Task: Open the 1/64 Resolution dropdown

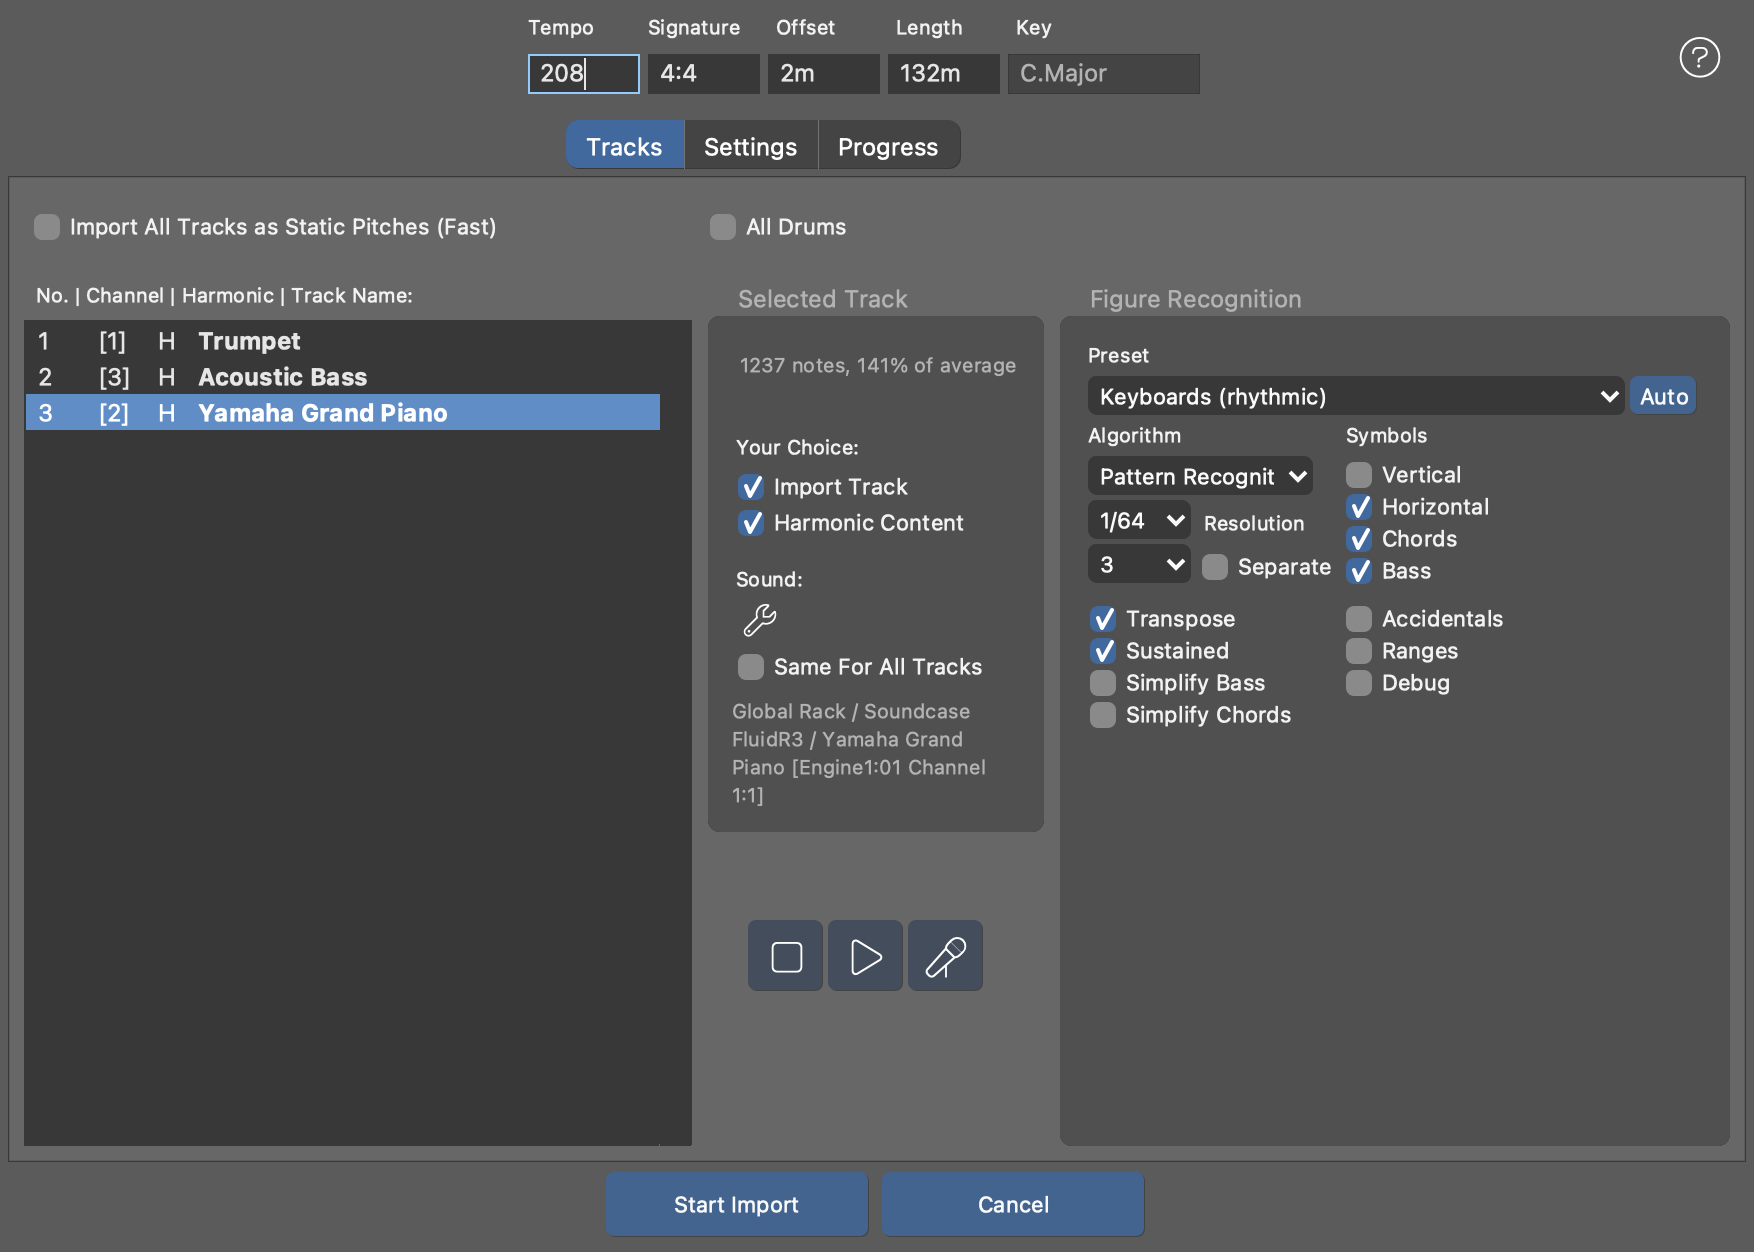Action: point(1139,521)
